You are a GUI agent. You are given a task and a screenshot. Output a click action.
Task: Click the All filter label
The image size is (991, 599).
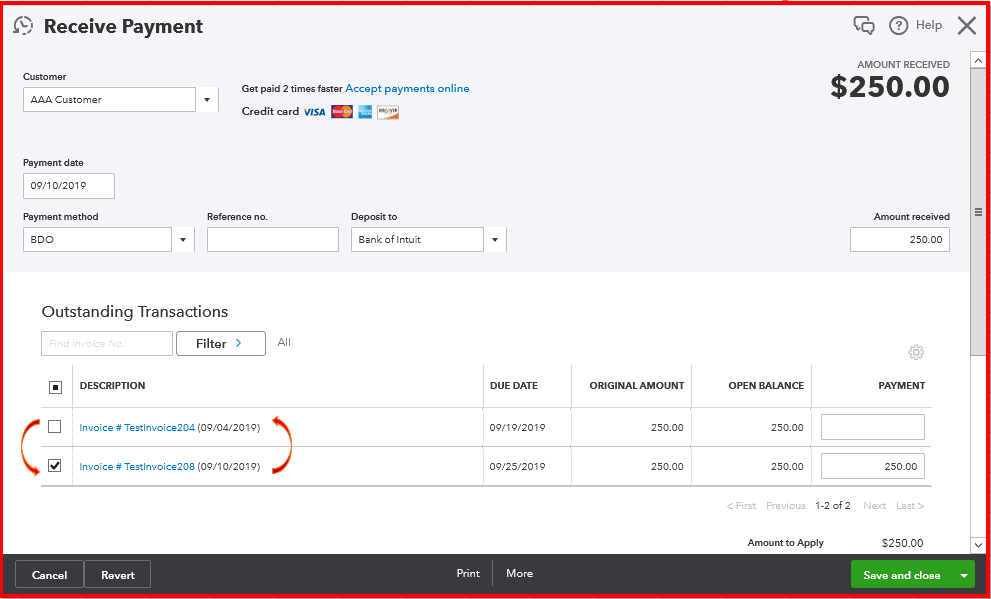click(x=284, y=342)
